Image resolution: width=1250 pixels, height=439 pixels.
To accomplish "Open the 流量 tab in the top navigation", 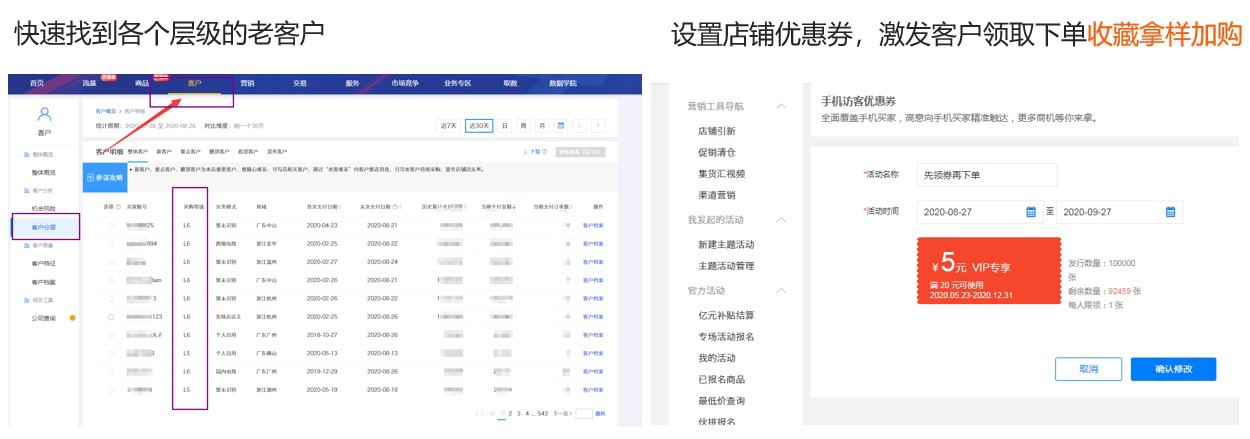I will click(x=89, y=83).
